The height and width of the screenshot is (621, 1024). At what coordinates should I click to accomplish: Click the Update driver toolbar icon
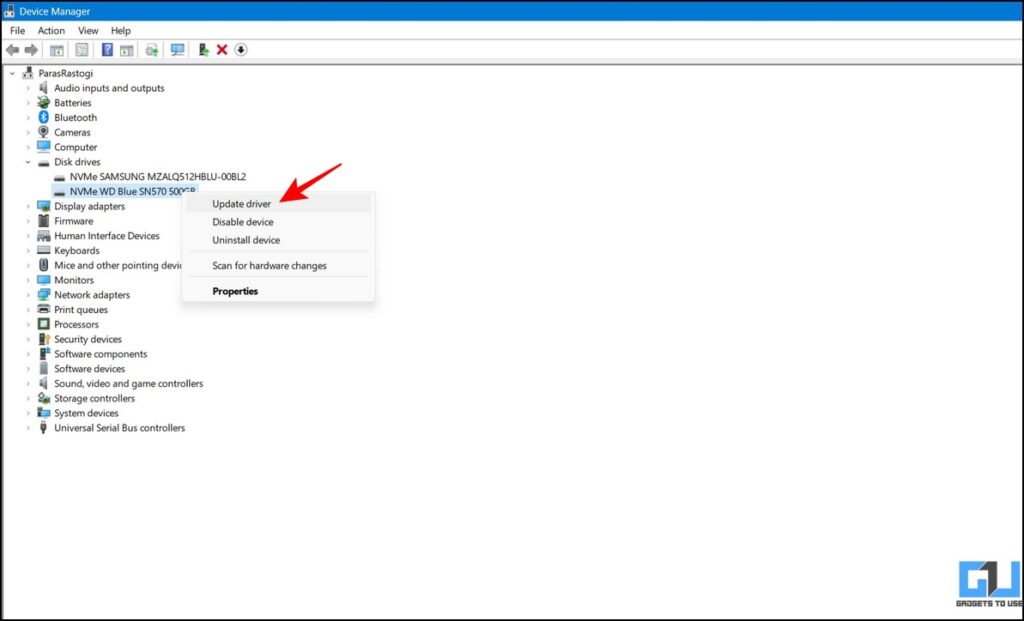(149, 49)
